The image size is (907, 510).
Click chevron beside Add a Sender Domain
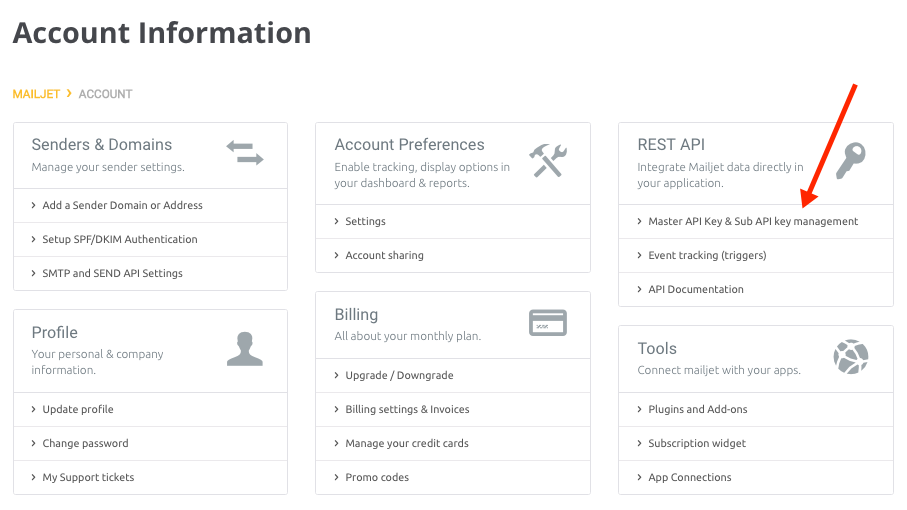point(33,205)
